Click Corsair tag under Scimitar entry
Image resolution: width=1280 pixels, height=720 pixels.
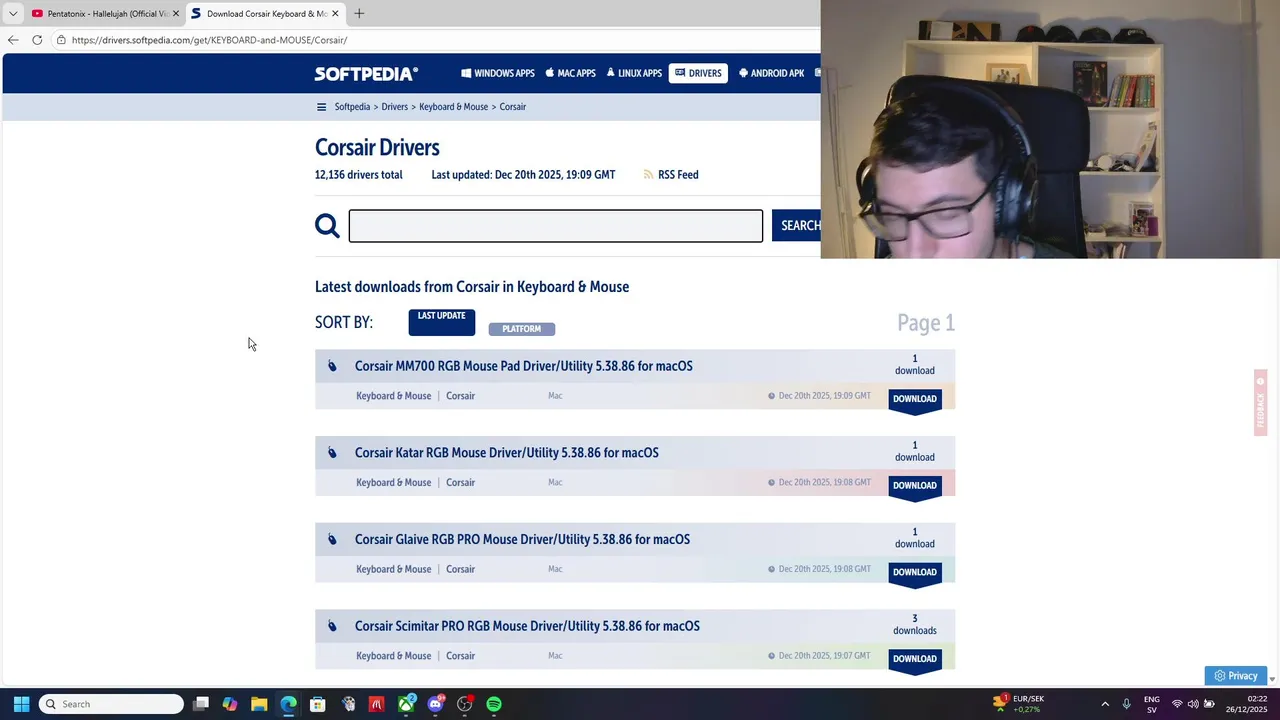point(460,656)
